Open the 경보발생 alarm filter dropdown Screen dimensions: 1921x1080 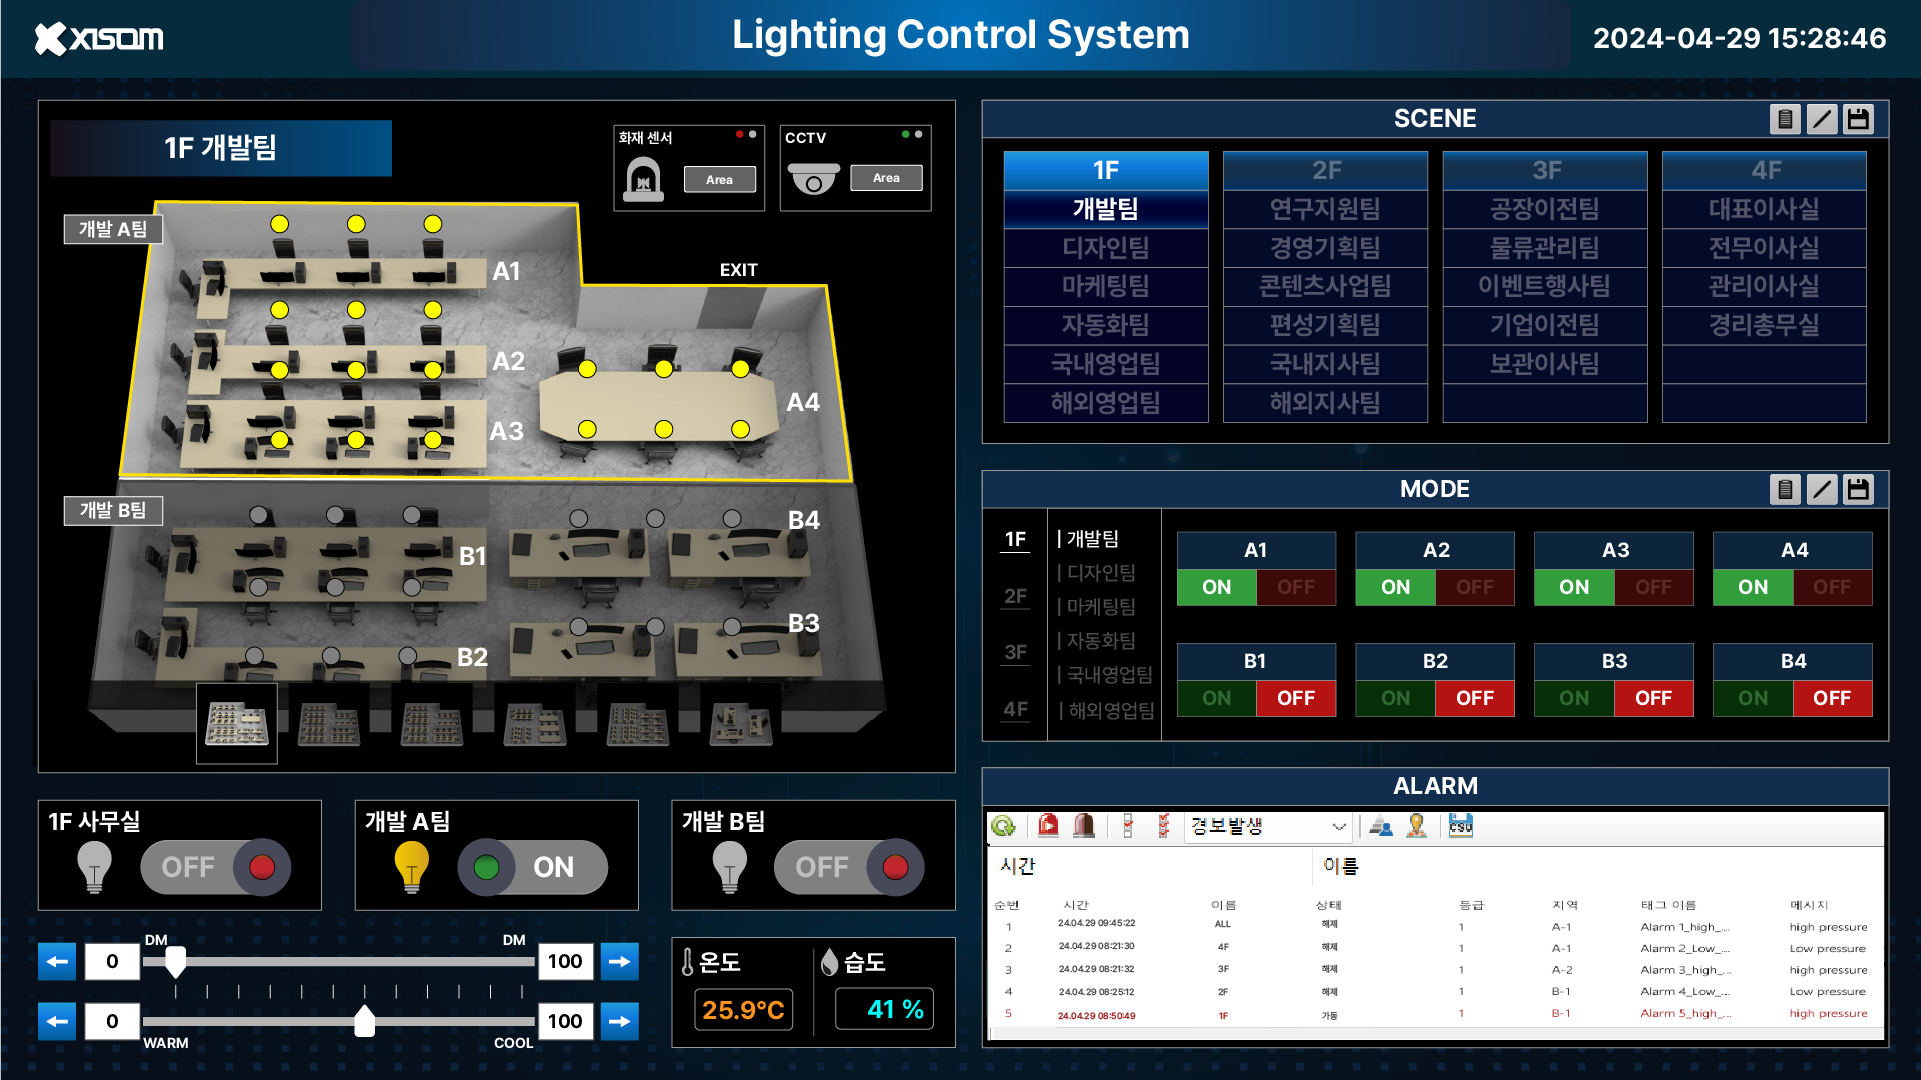pyautogui.click(x=1268, y=827)
